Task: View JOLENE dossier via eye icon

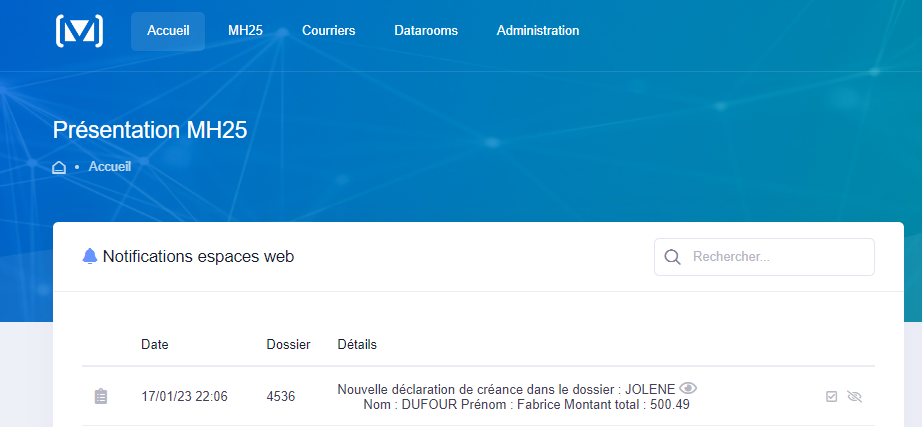Action: point(688,388)
